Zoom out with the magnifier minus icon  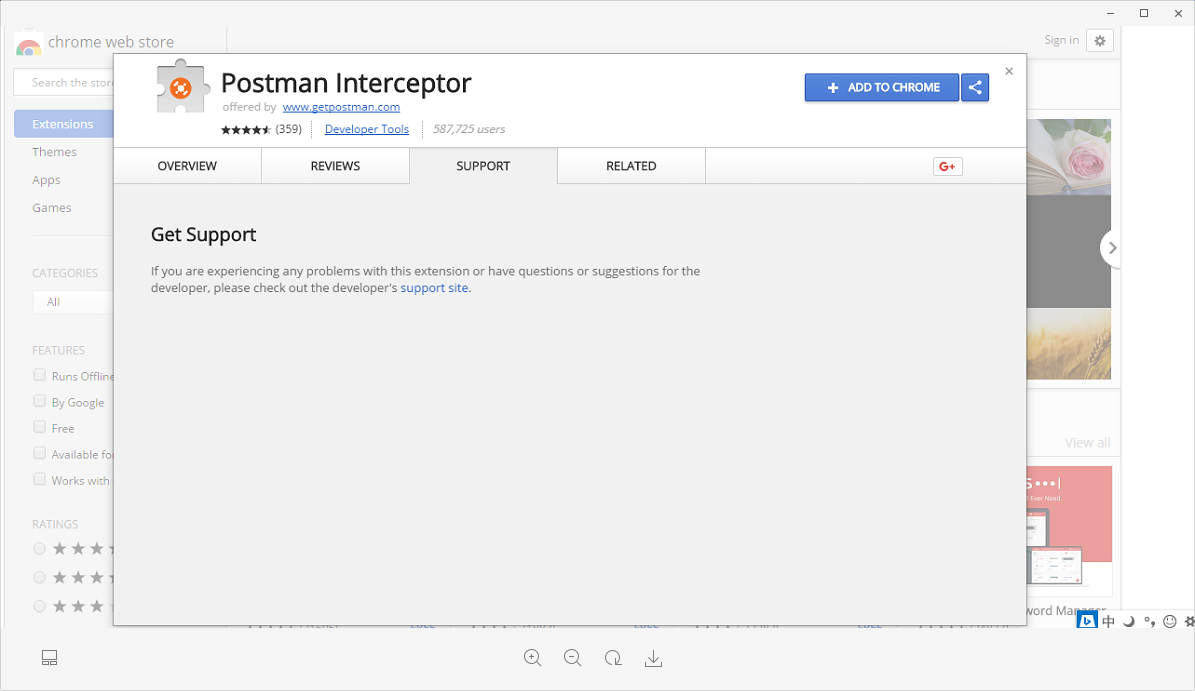(572, 658)
